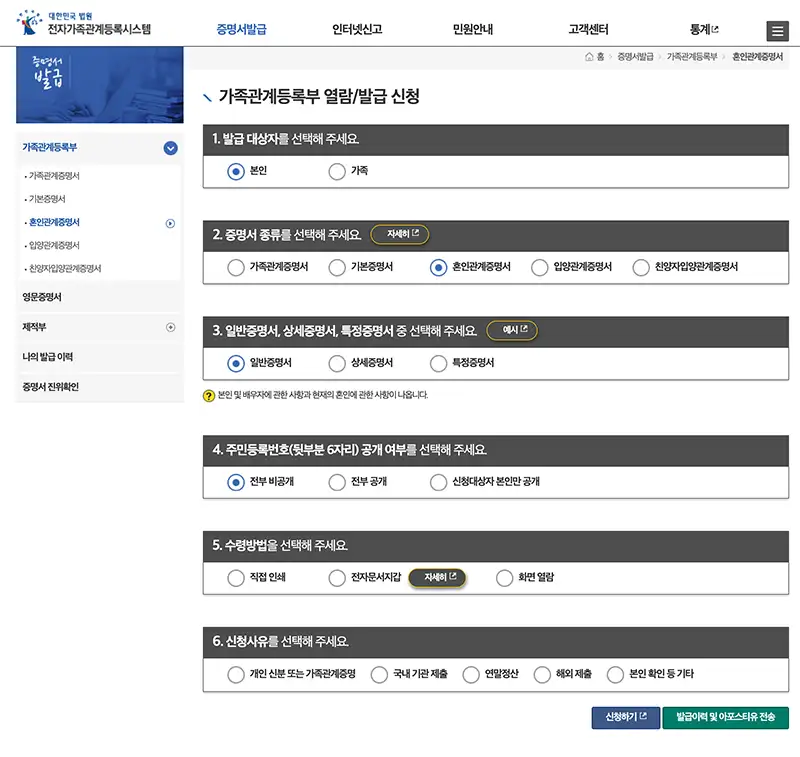Viewport: 800px width, 757px height.
Task: Select 개인 신분 또는 가족관계증명 reason
Action: 236,674
